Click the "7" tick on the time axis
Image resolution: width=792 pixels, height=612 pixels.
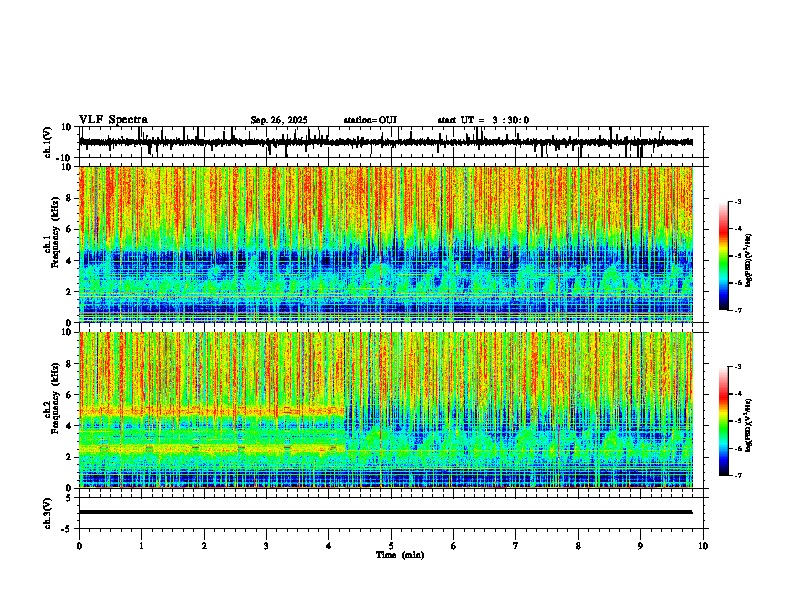[x=516, y=546]
